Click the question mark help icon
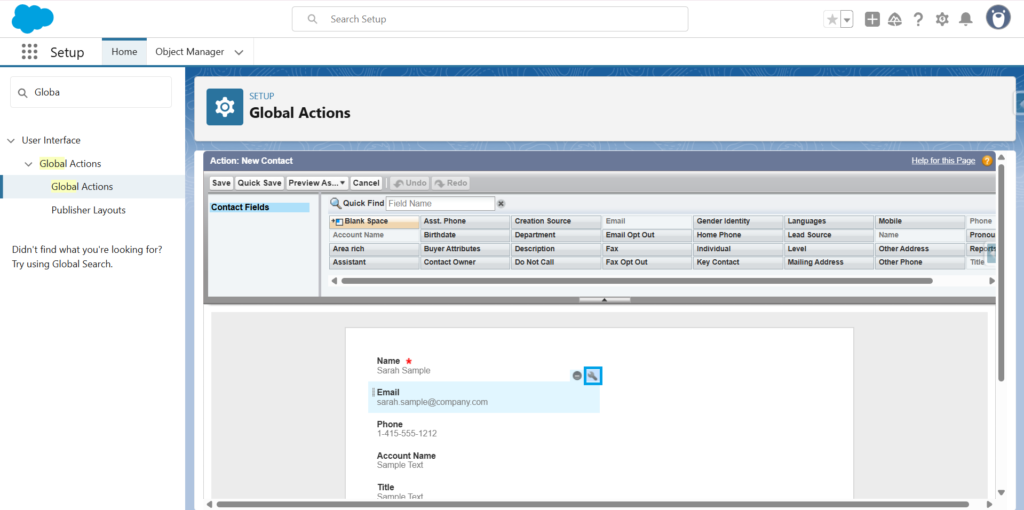Screen dimensions: 1024x510 [918, 19]
